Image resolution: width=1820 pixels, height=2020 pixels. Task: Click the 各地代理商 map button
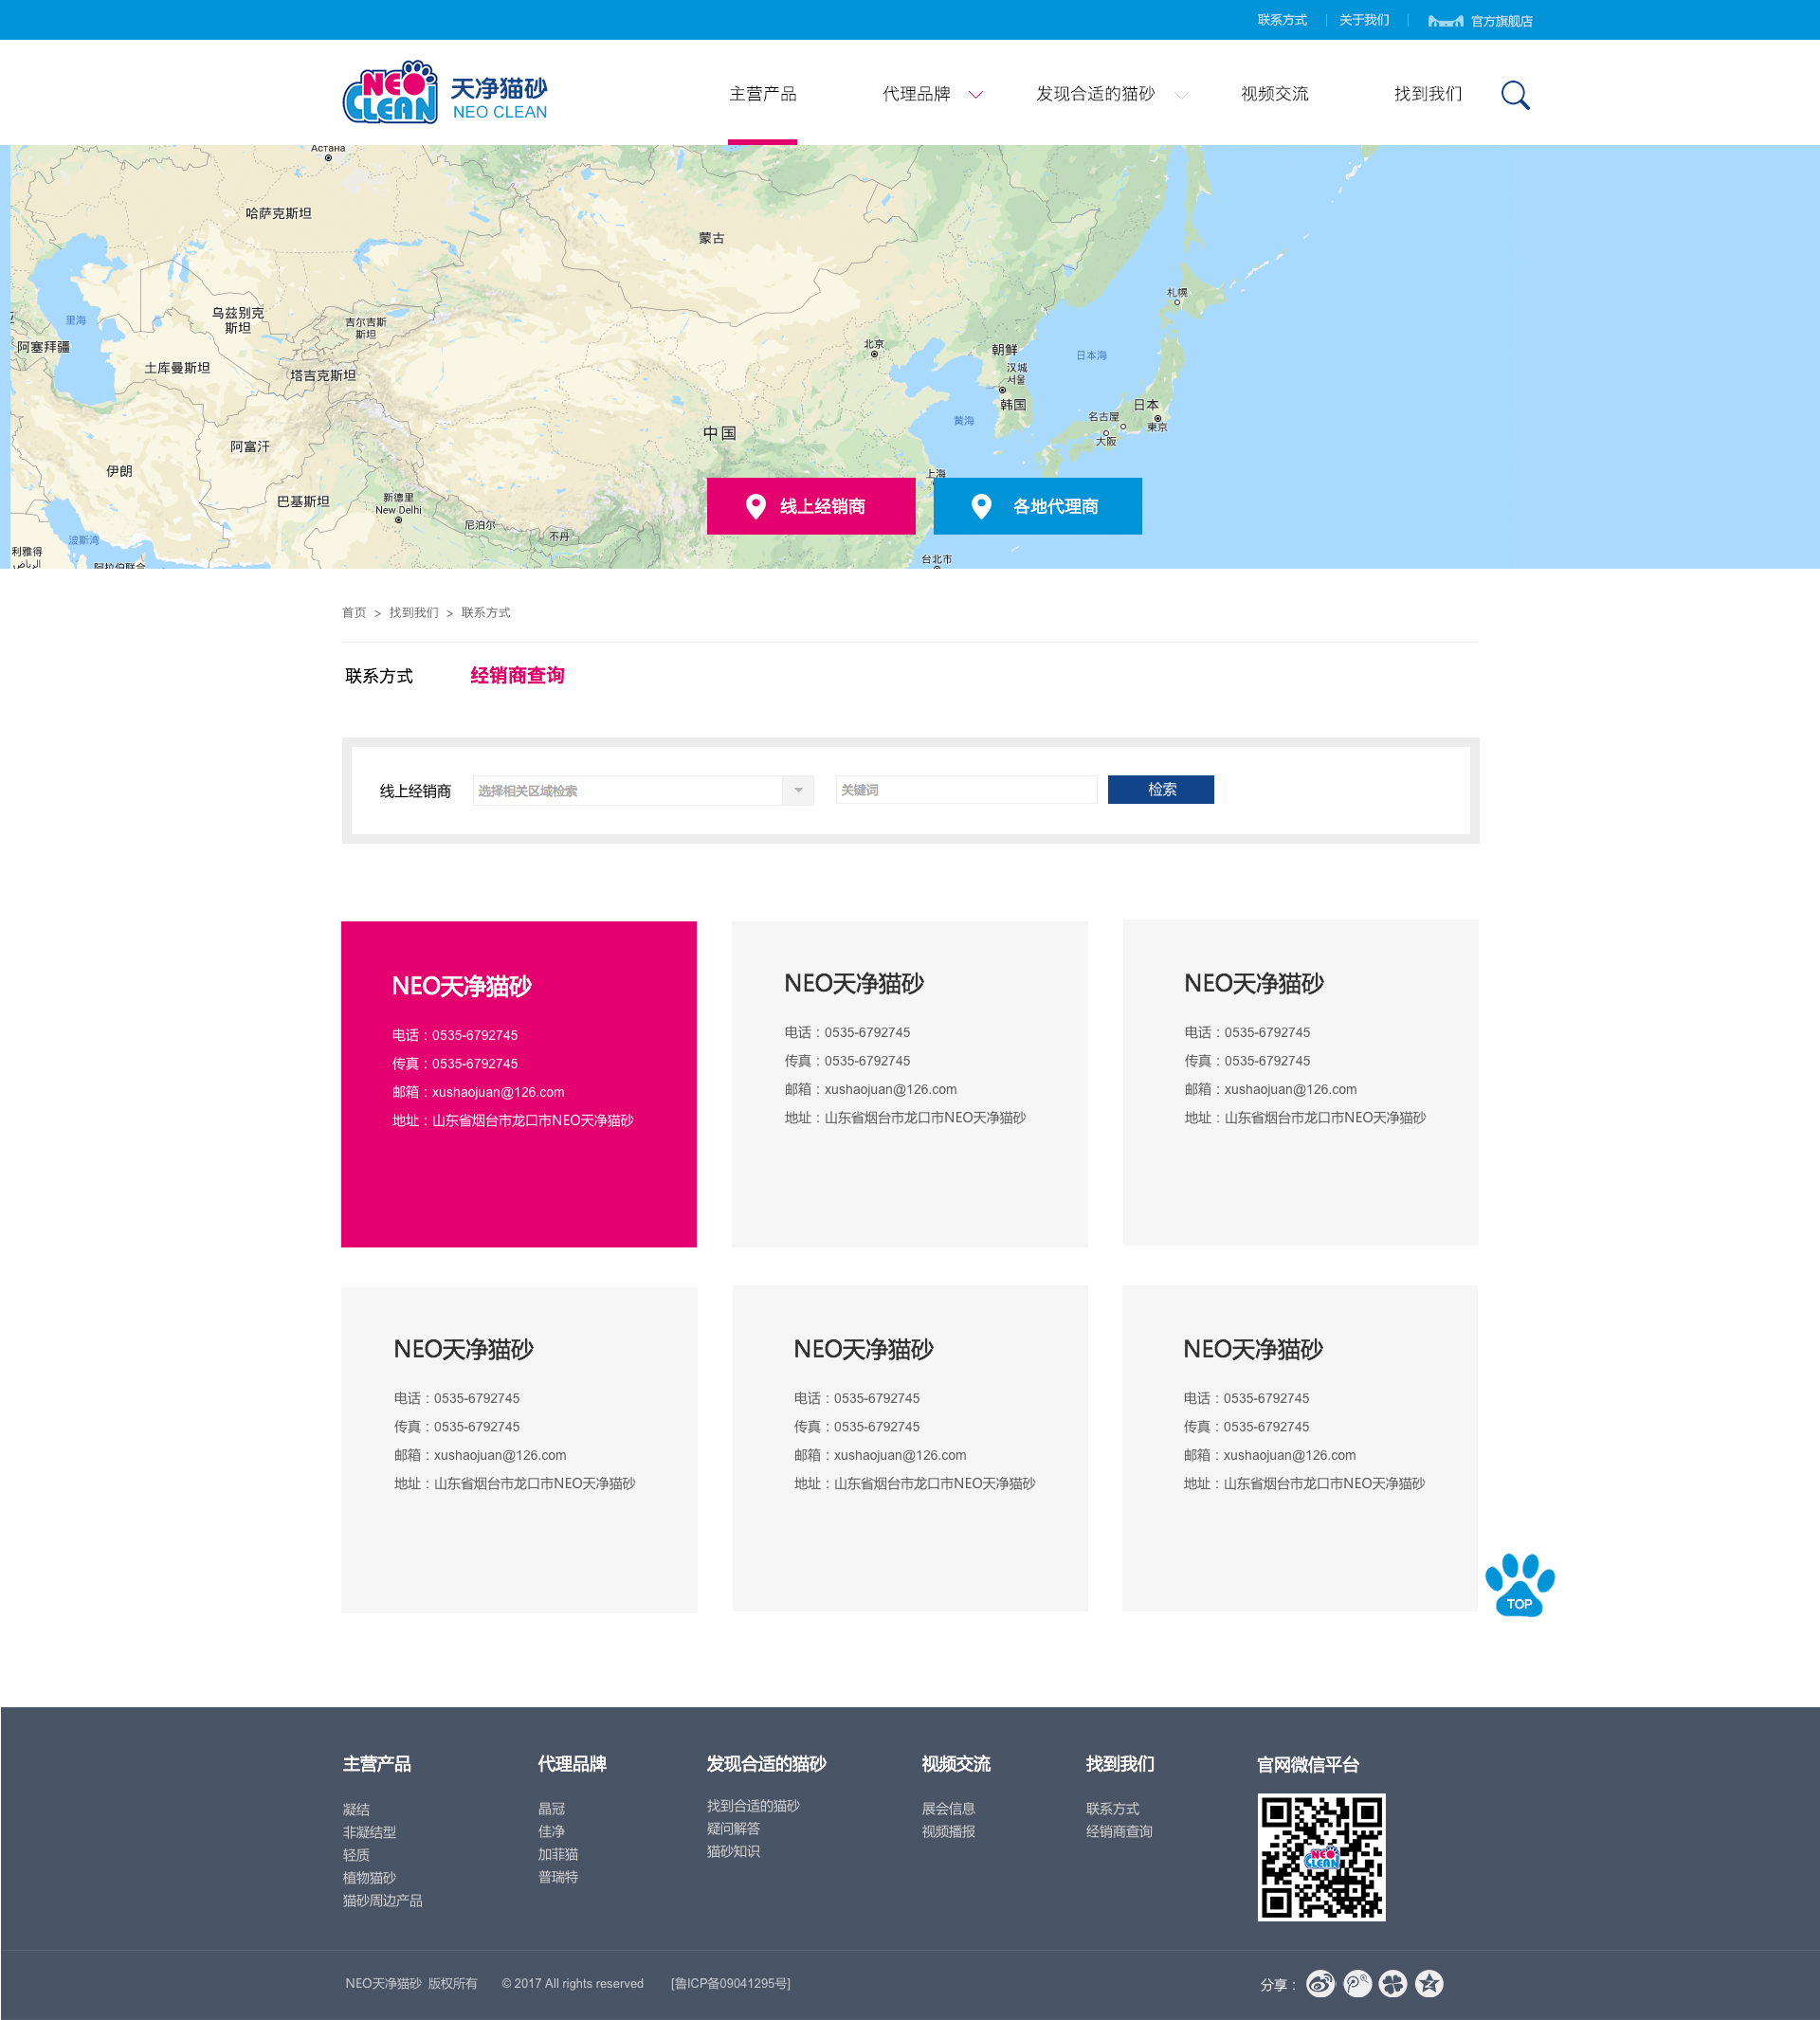1037,506
